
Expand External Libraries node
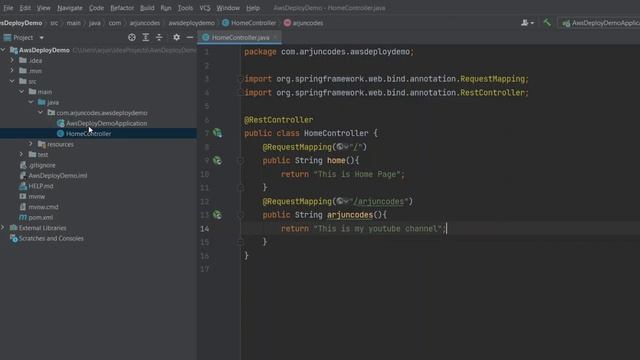pyautogui.click(x=3, y=228)
